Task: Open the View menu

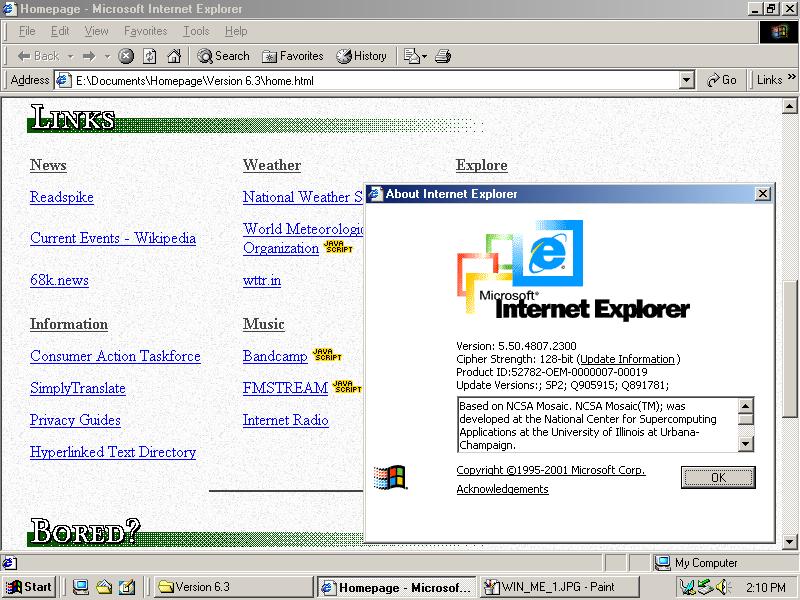Action: click(96, 31)
